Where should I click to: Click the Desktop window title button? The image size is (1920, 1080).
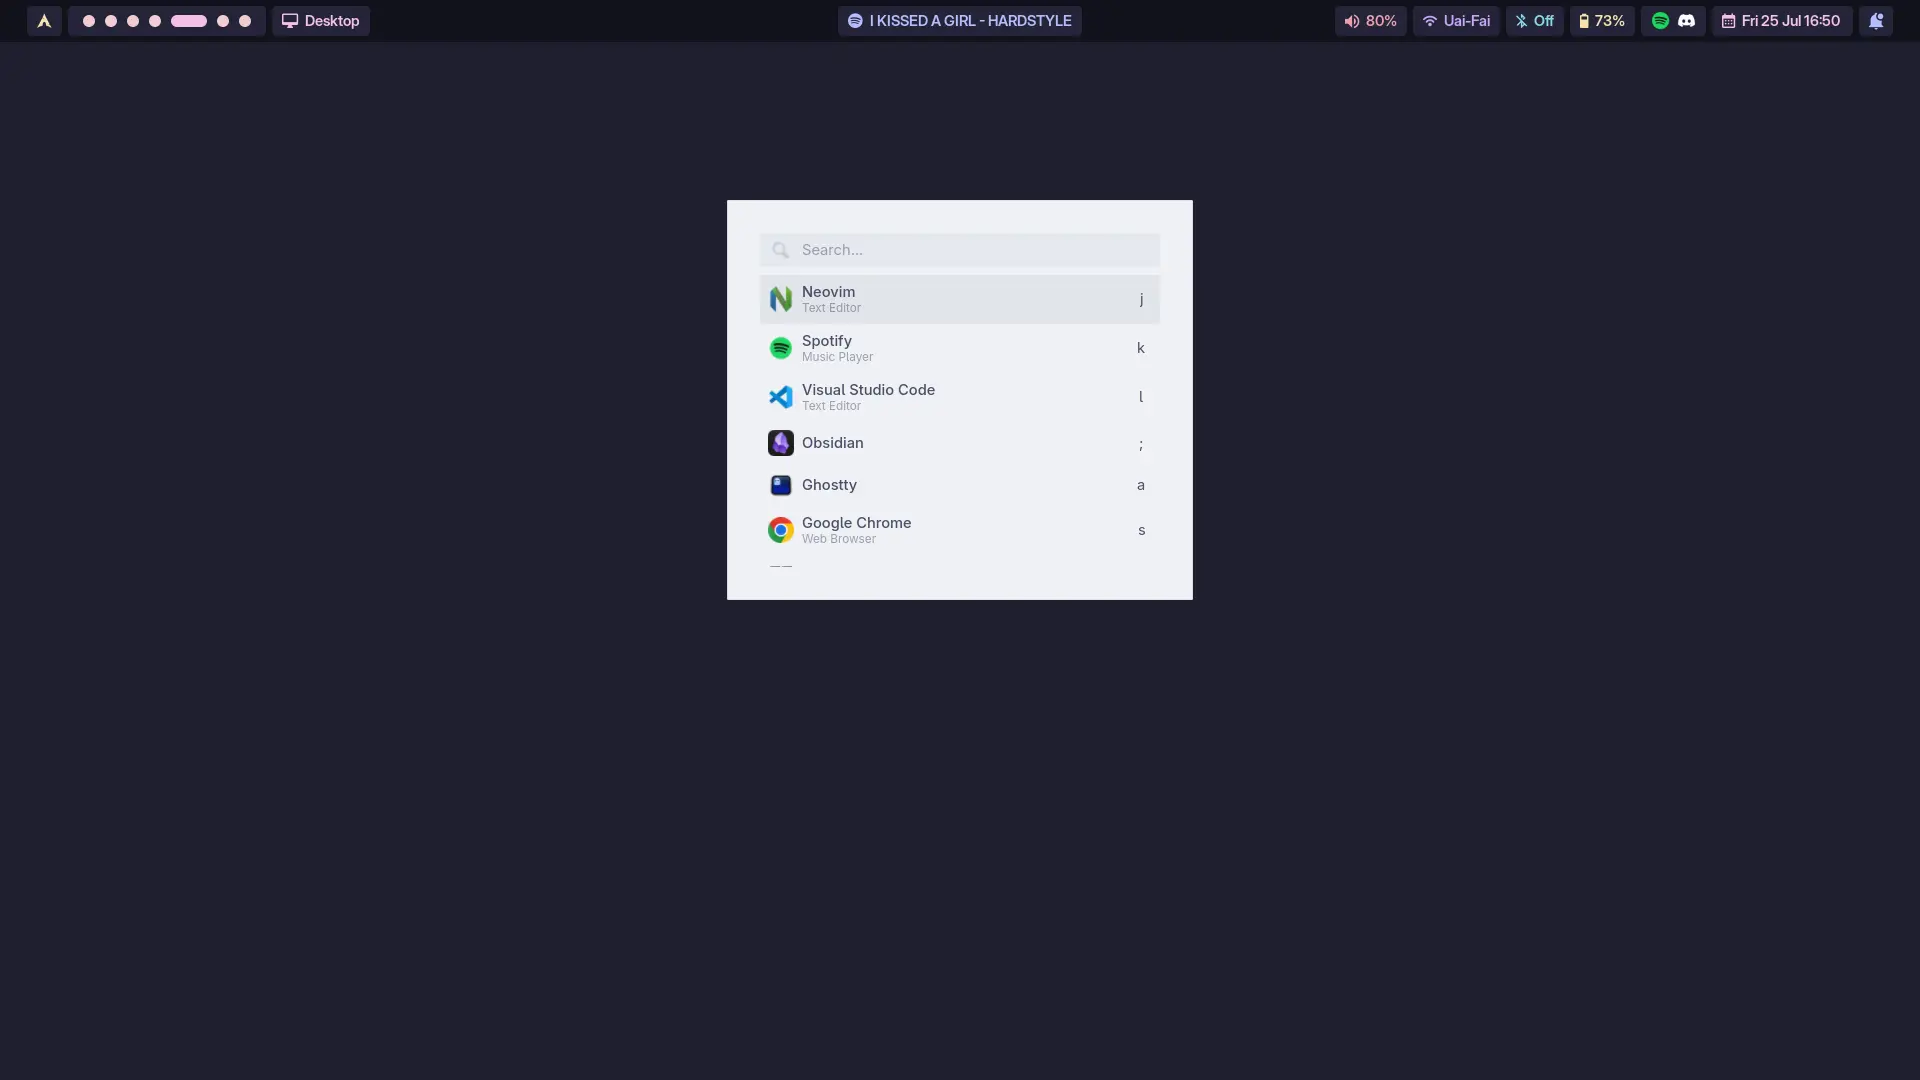pos(321,21)
